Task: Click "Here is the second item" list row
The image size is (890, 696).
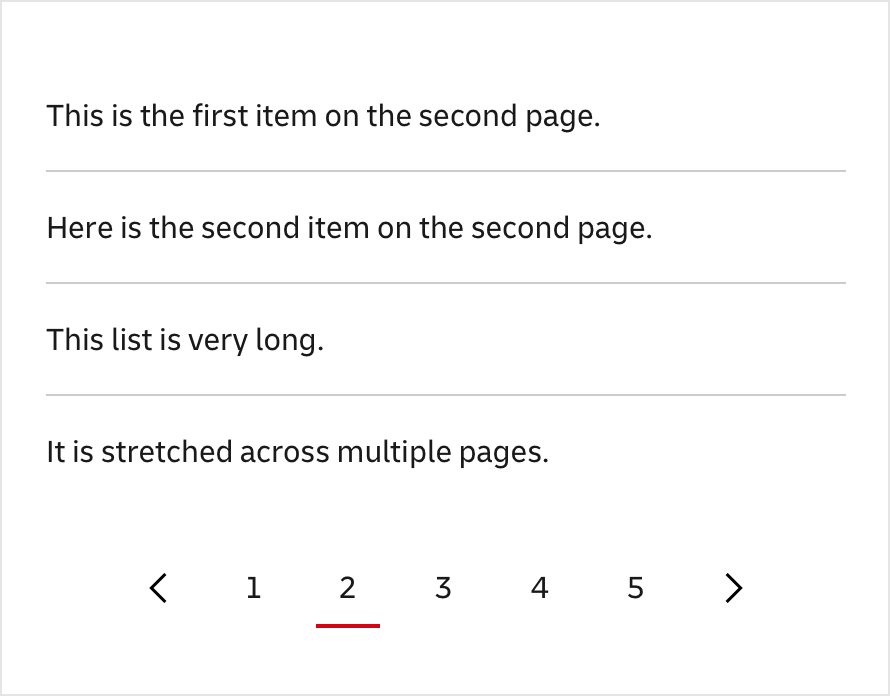Action: (x=349, y=228)
